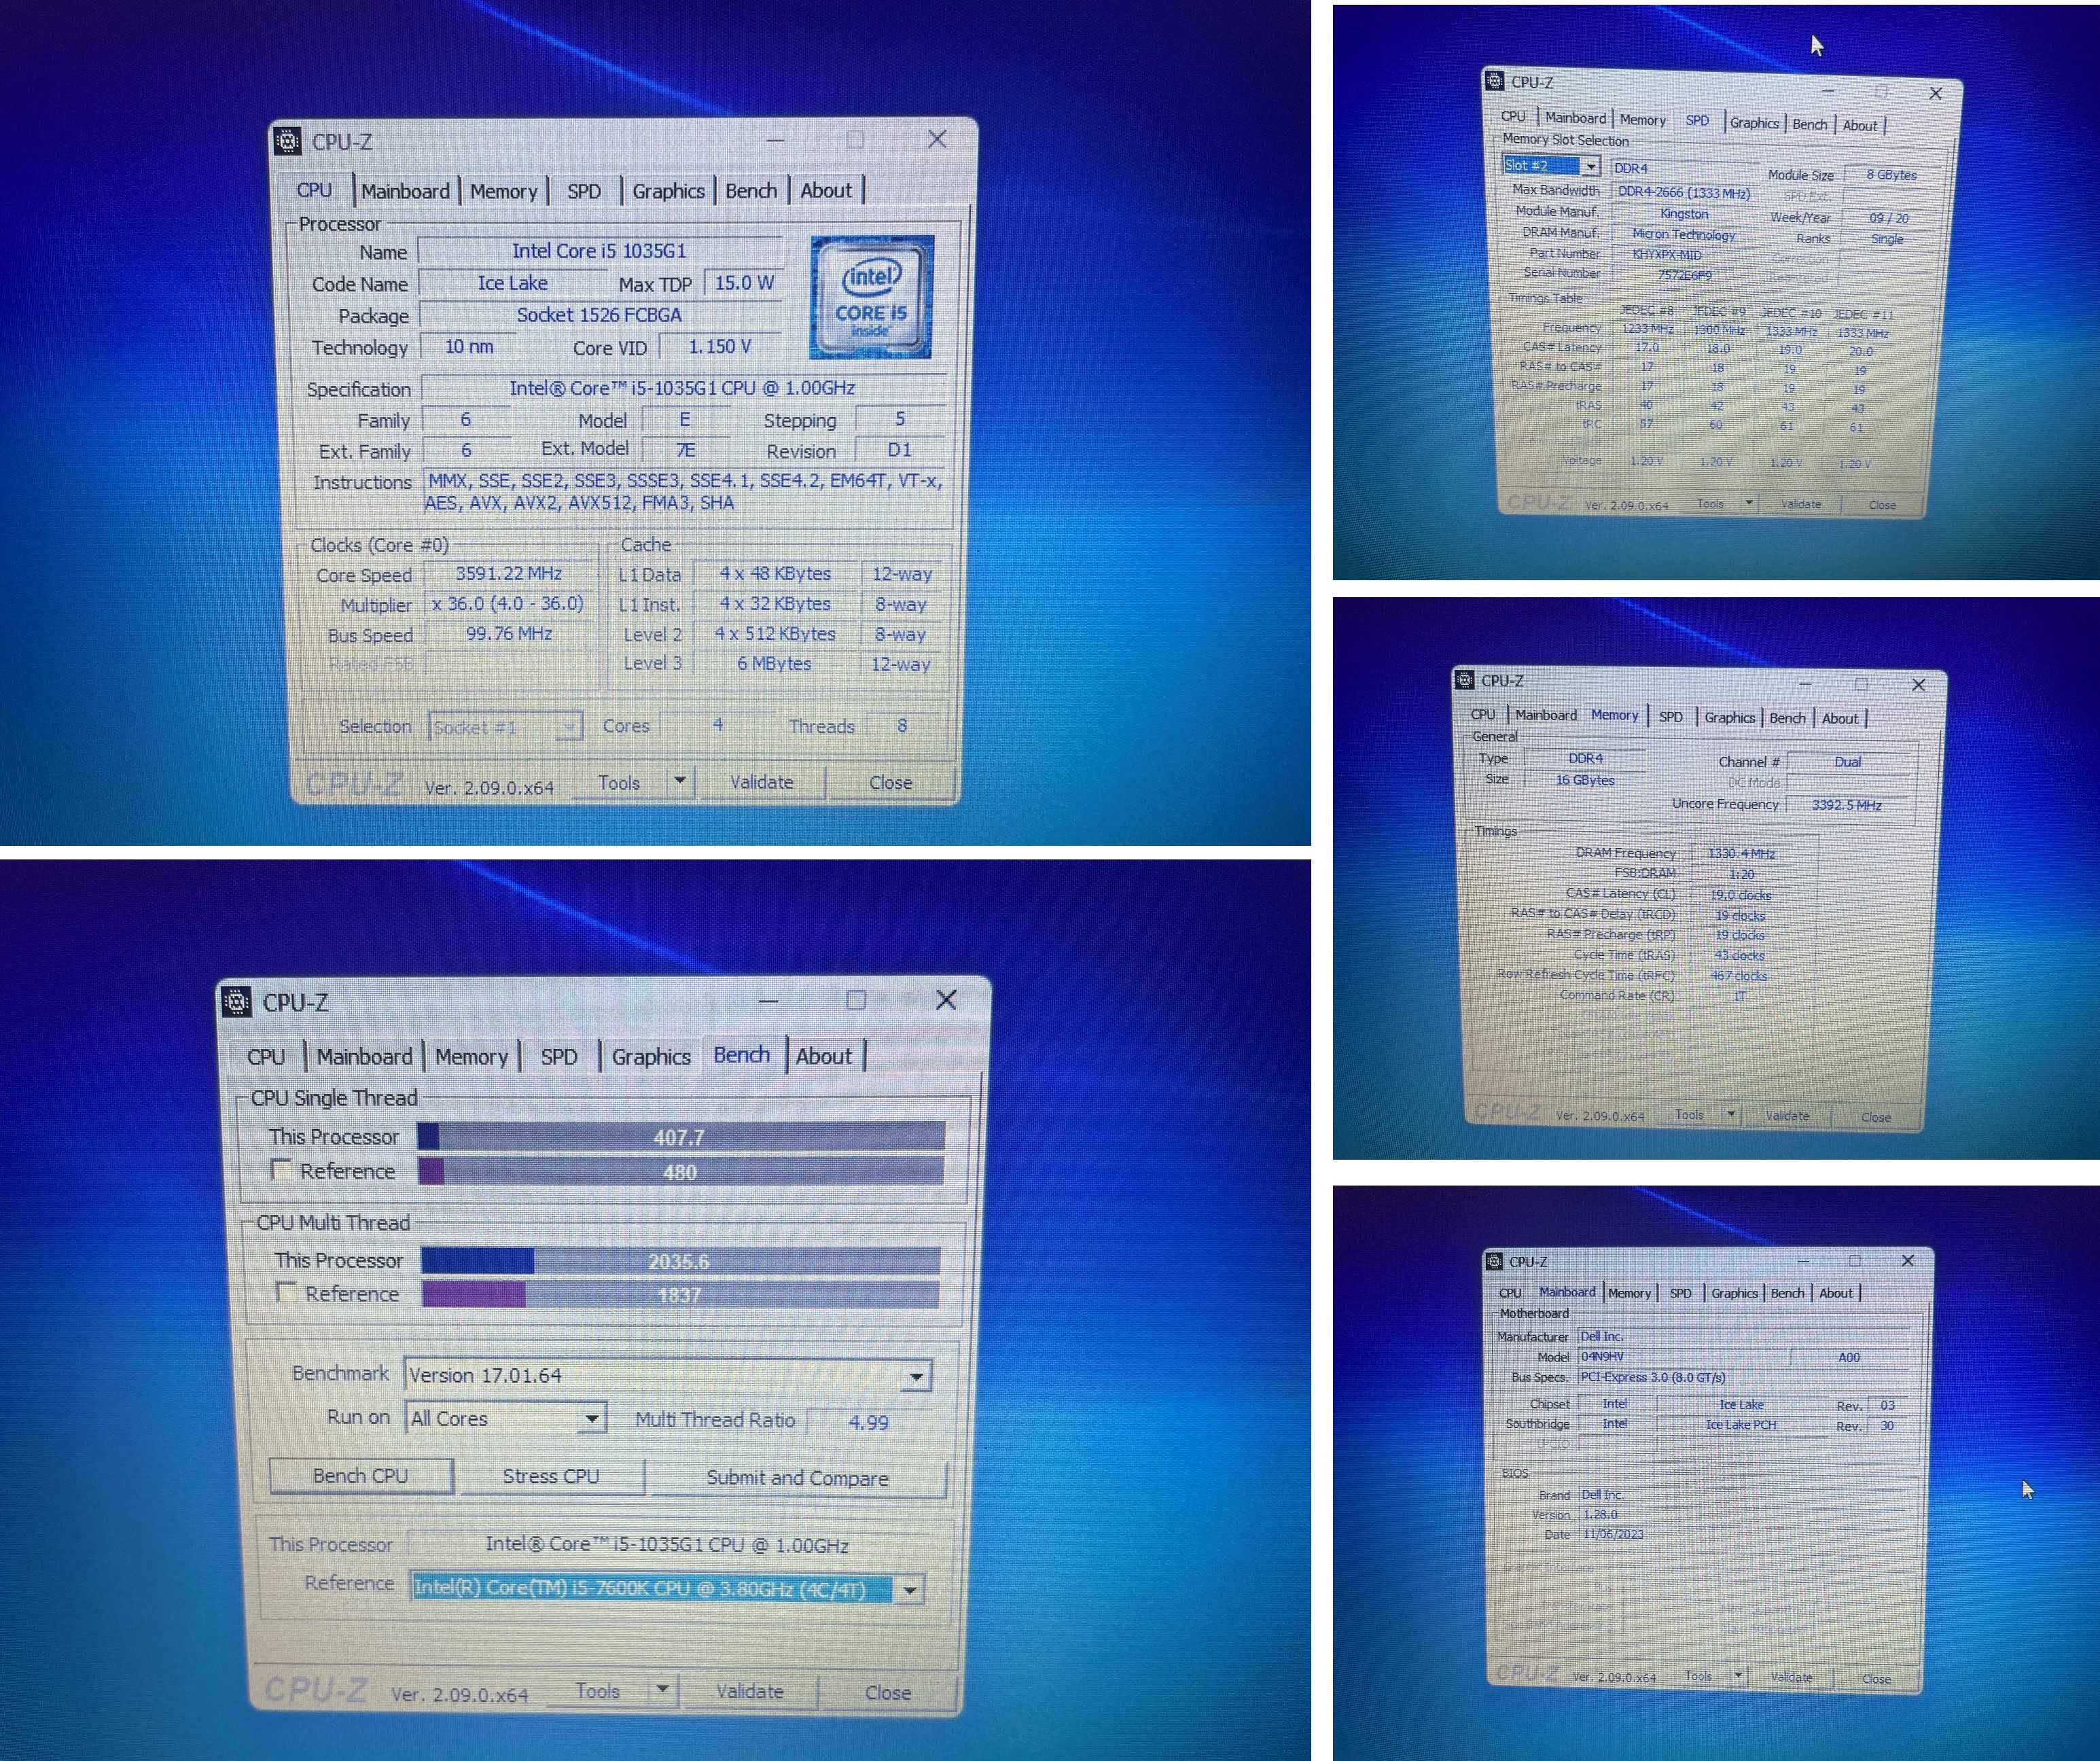Image resolution: width=2100 pixels, height=1761 pixels.
Task: Switch to the Graphics tab in the CPU window
Action: click(669, 191)
